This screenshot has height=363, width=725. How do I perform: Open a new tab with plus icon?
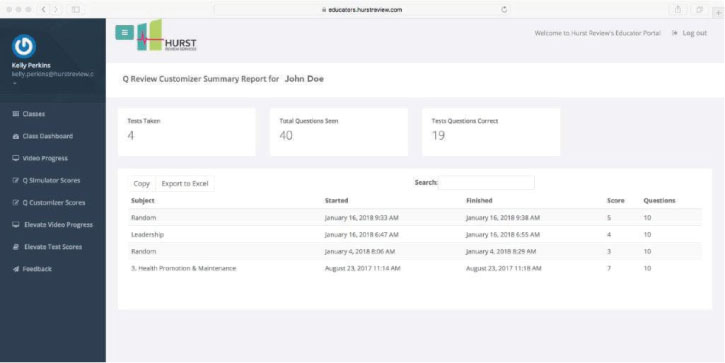[x=719, y=12]
